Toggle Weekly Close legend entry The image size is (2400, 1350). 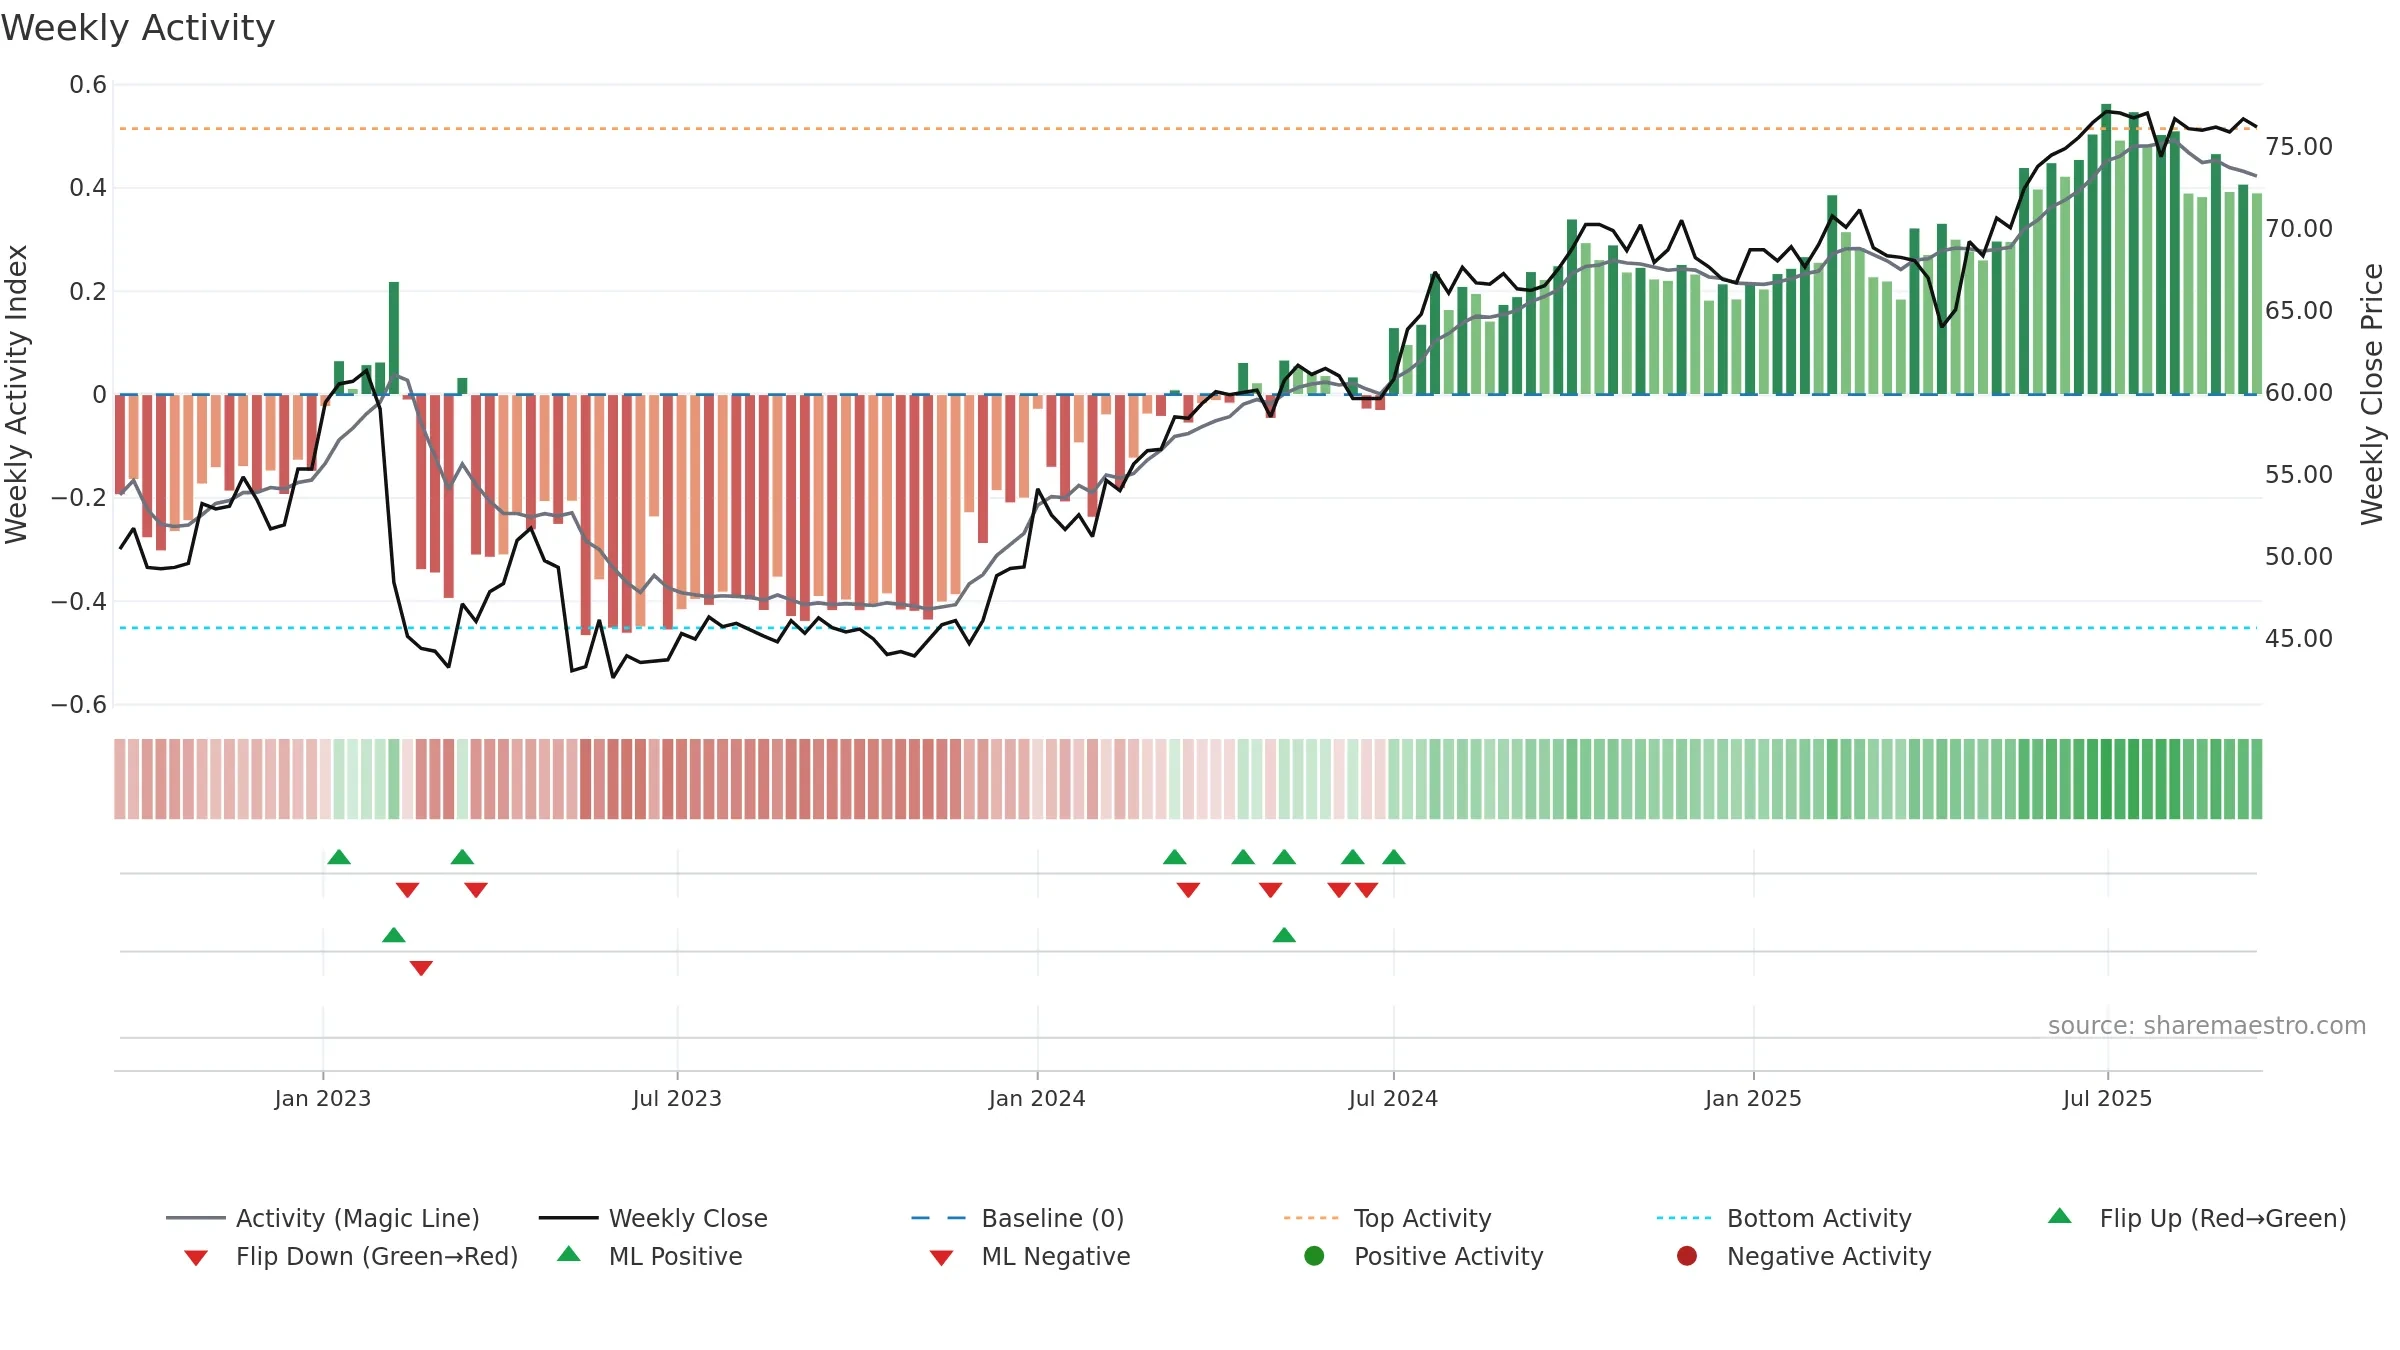(653, 1218)
